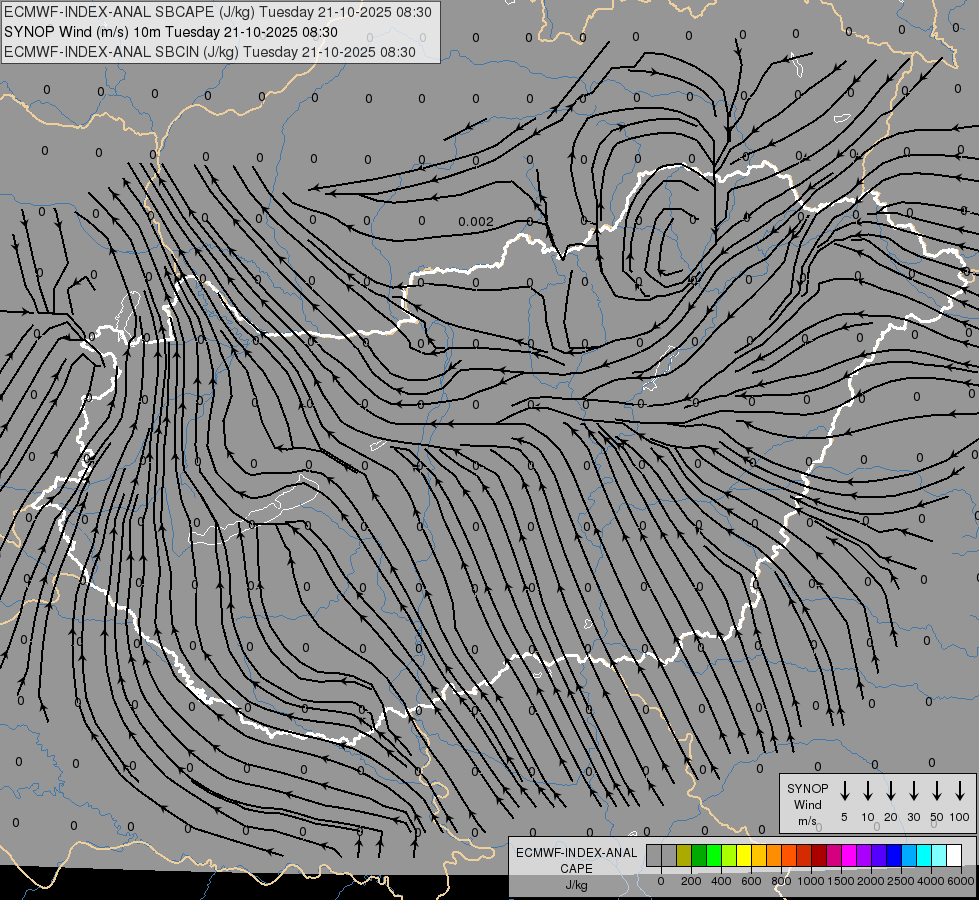Click the 20 m/s wind arrow in legend
Viewport: 979px width, 900px height.
pyautogui.click(x=891, y=791)
